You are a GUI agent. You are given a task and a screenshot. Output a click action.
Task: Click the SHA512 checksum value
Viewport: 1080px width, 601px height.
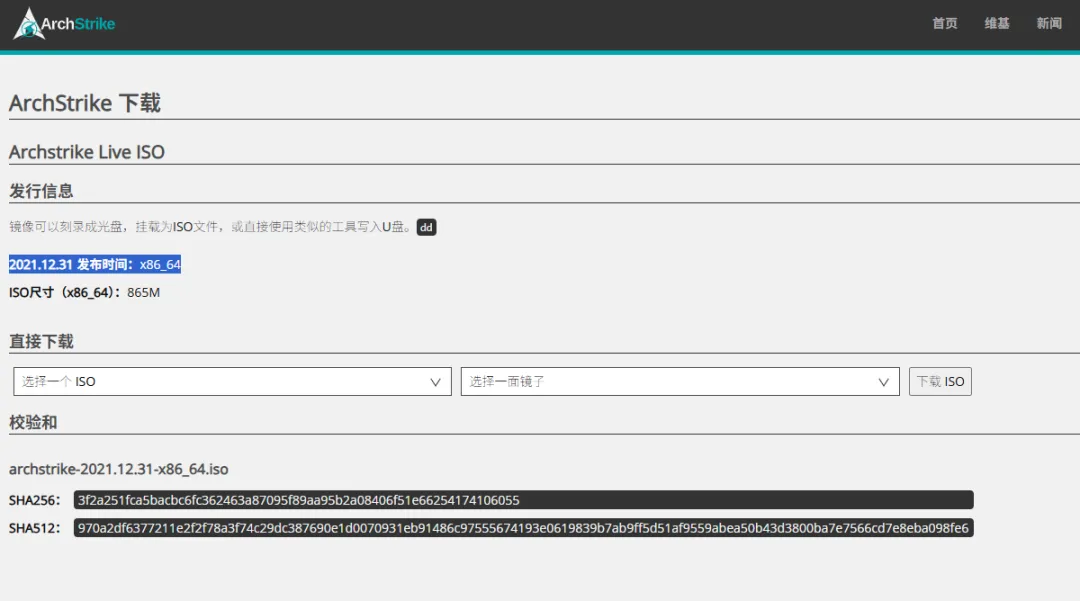point(523,528)
